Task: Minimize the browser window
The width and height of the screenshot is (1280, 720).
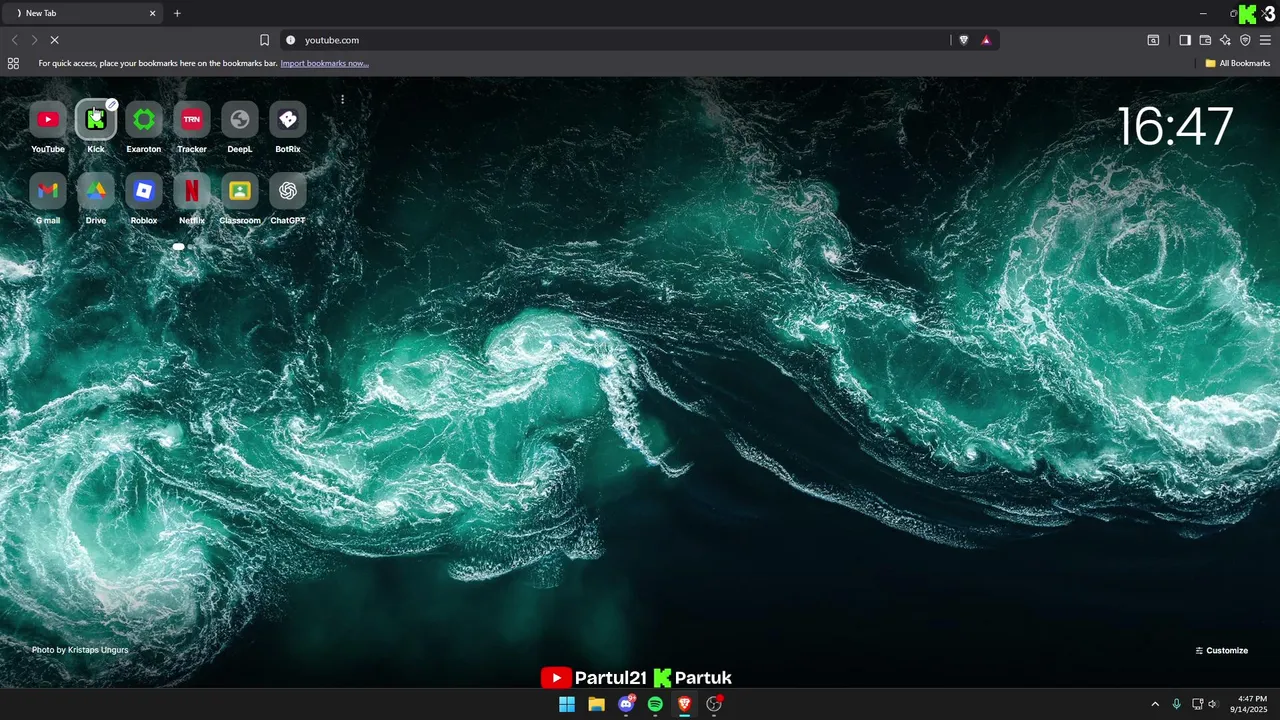Action: (x=1203, y=13)
